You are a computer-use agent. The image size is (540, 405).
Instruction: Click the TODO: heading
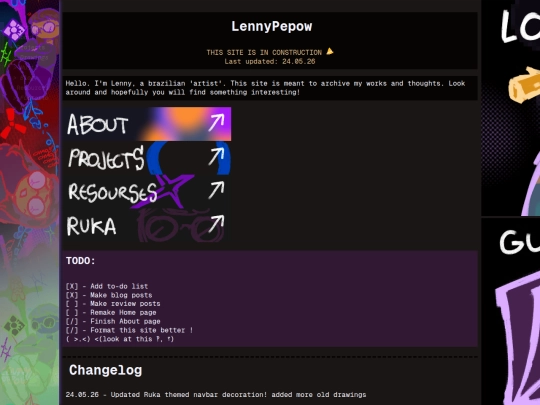81,261
